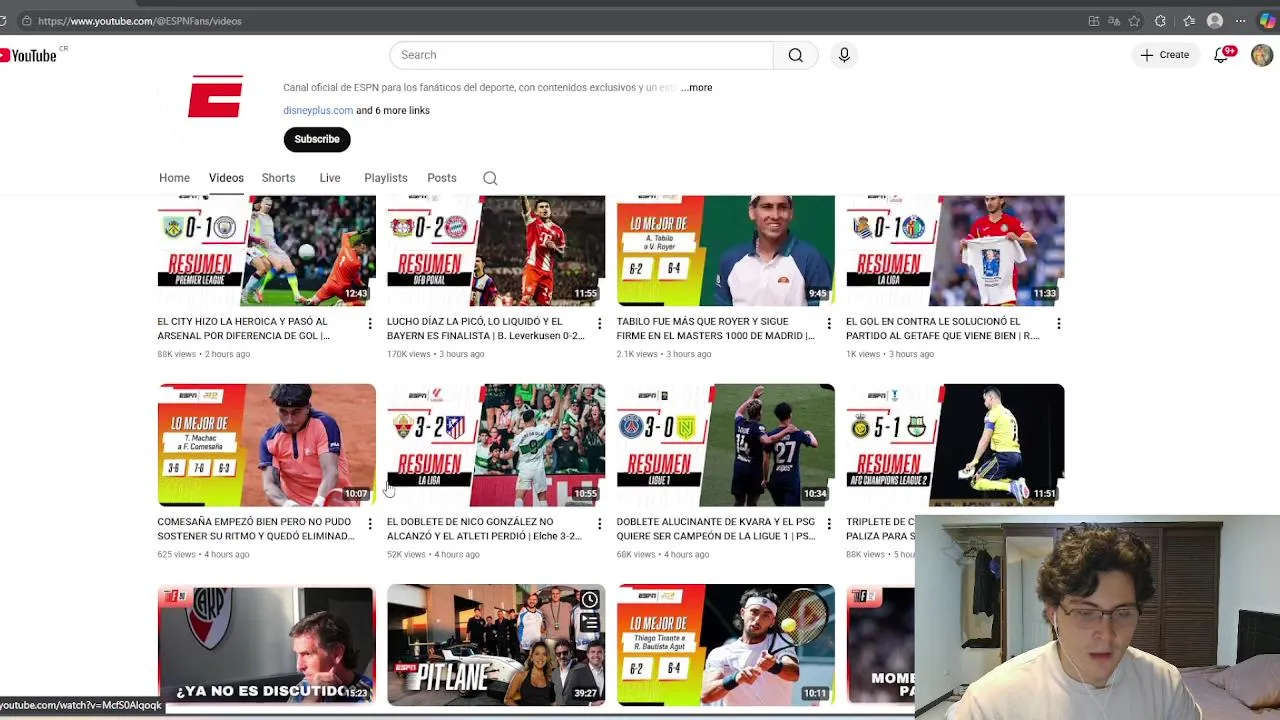Play Machac vs Comesaña highlights thumbnail
The image size is (1280, 720).
pos(266,445)
